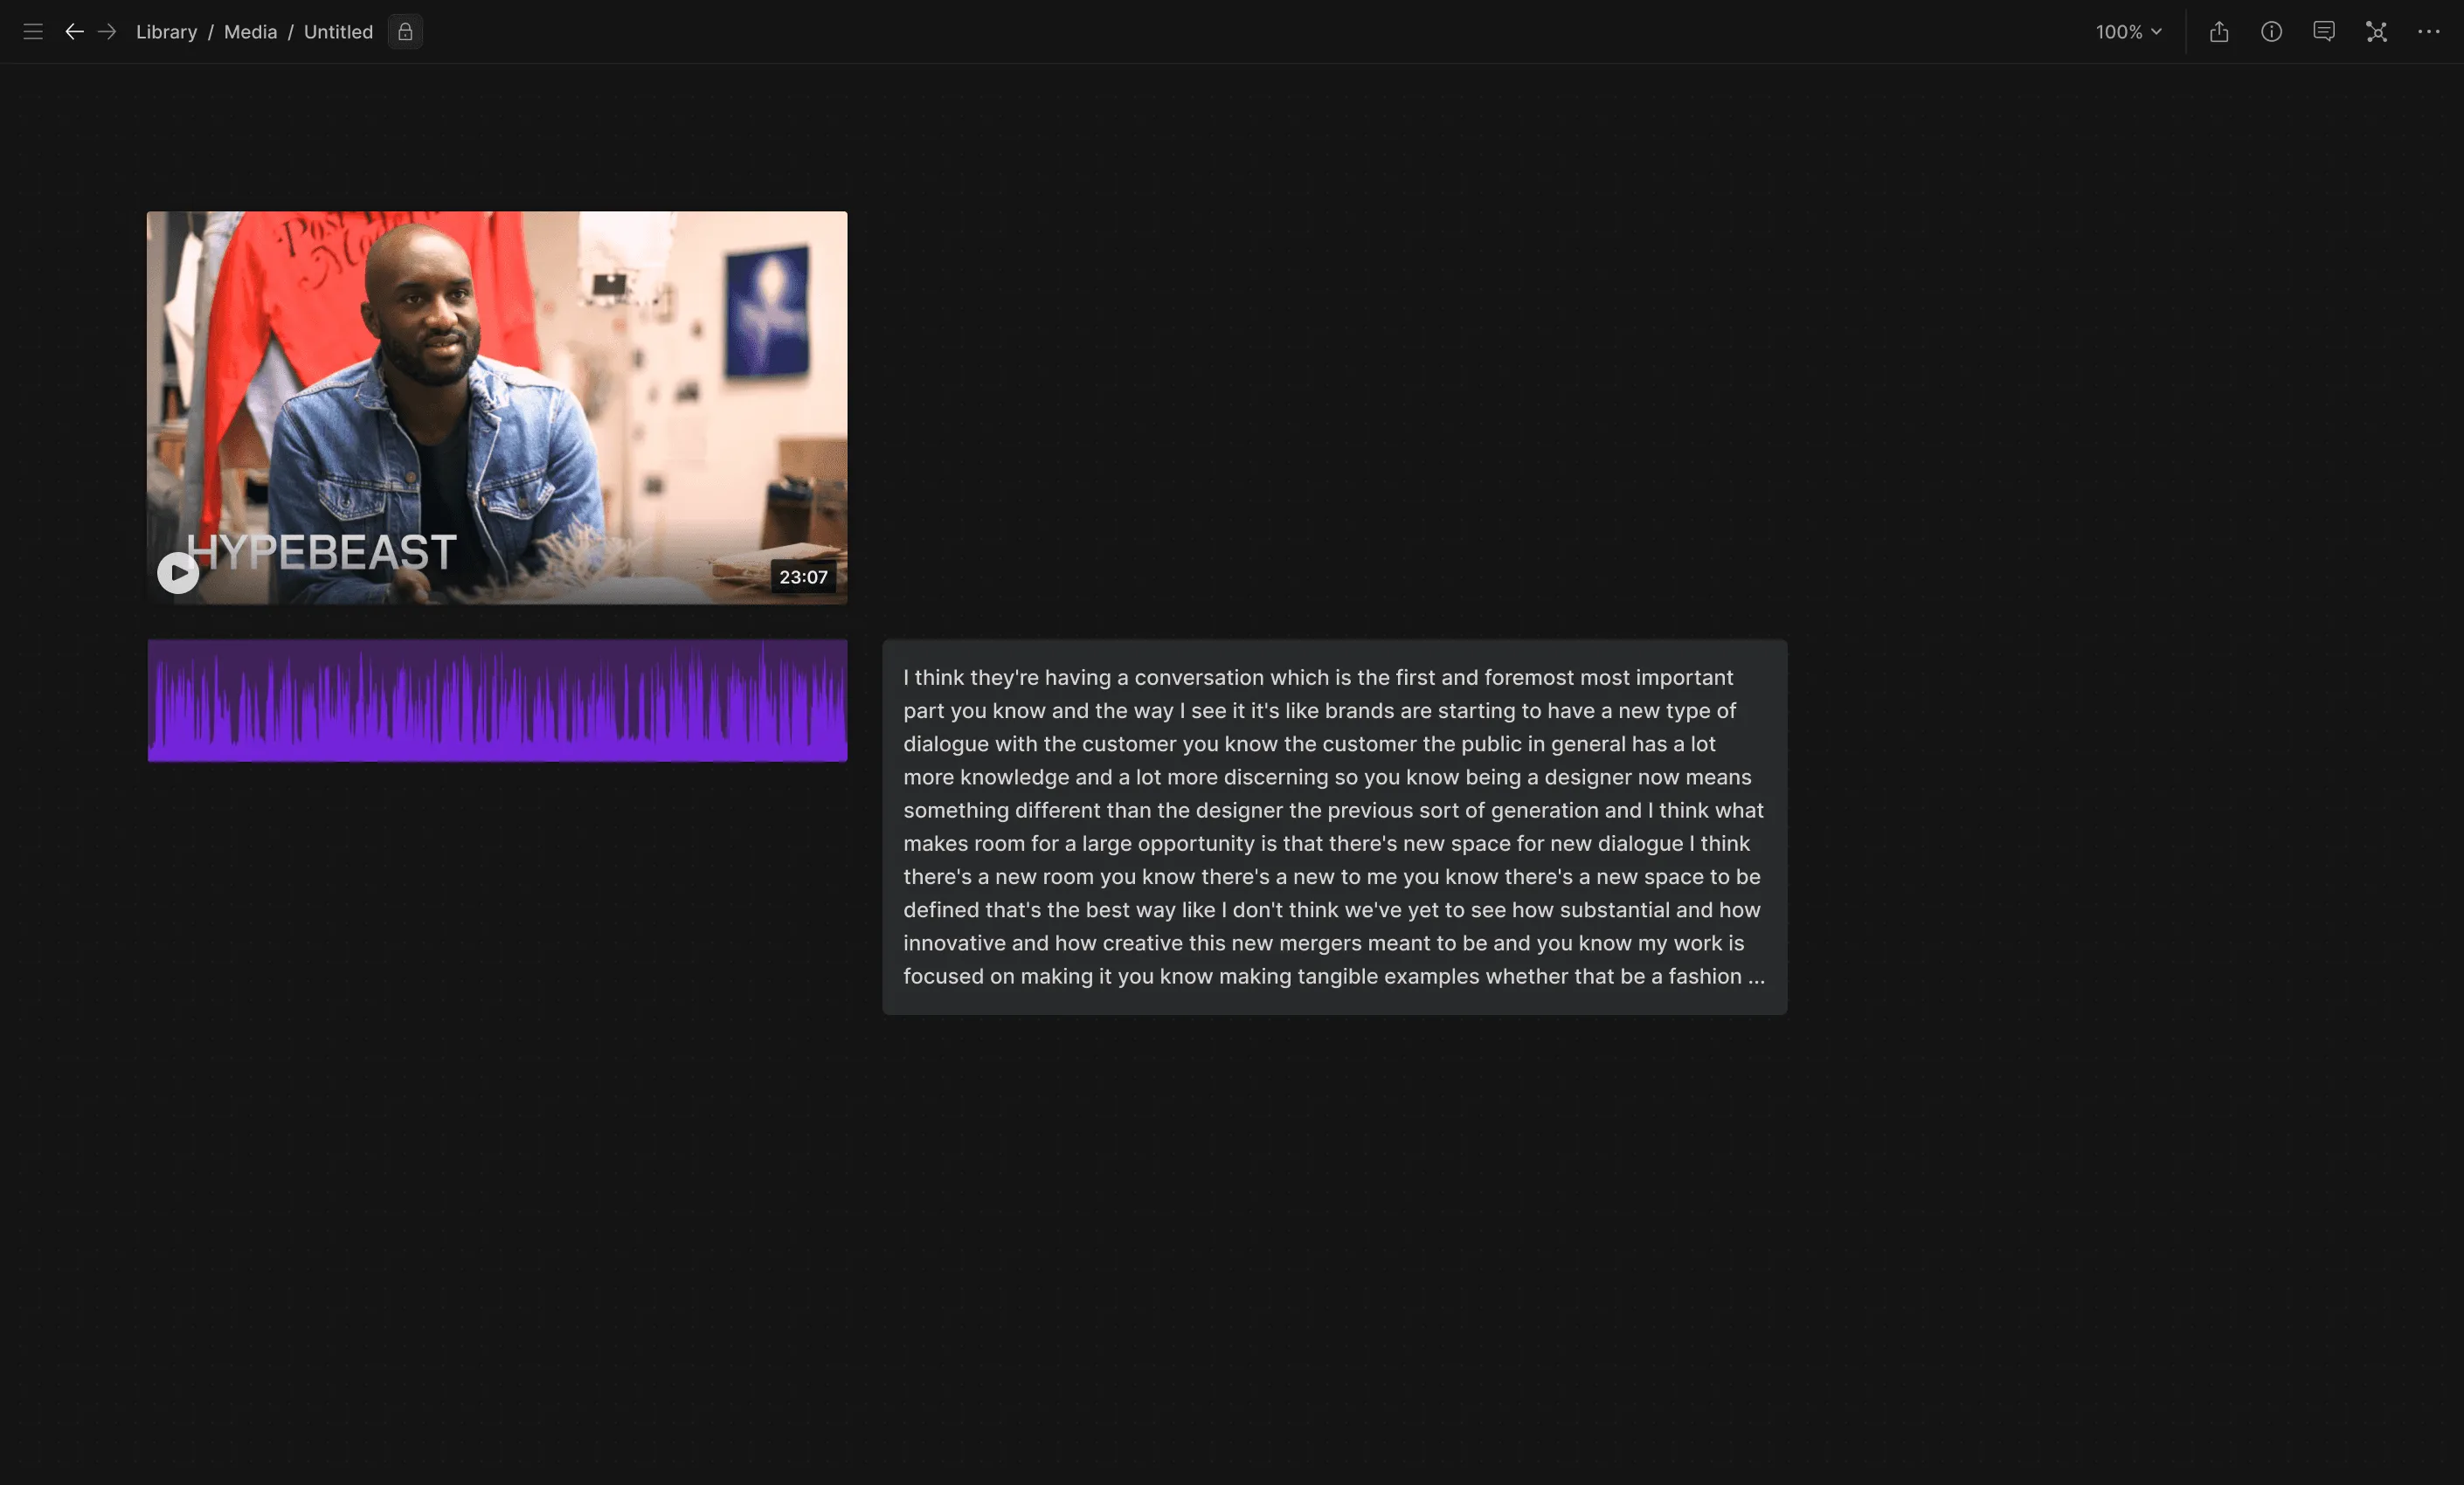Play the HYPEBEAST video
This screenshot has height=1485, width=2464.
click(178, 573)
